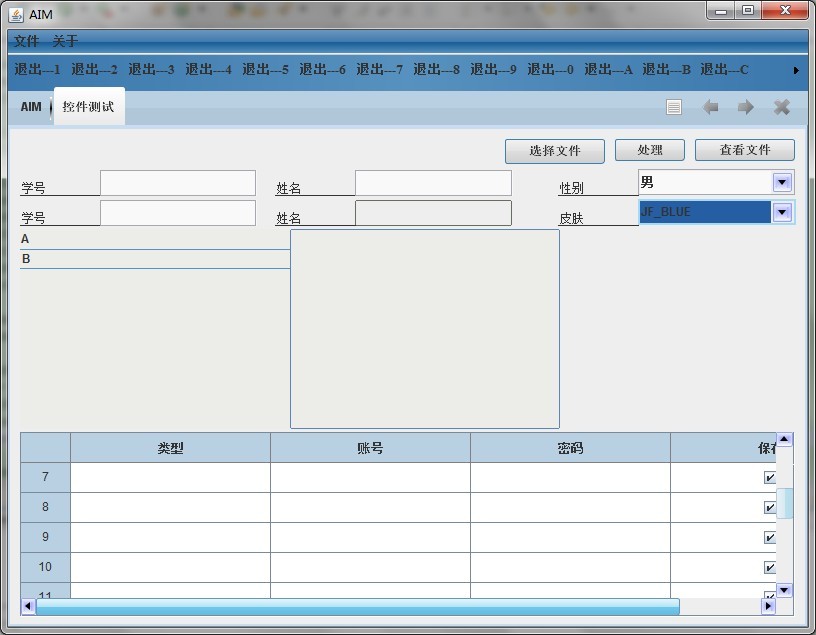Expand the B panel row
This screenshot has height=635, width=816.
coord(155,259)
